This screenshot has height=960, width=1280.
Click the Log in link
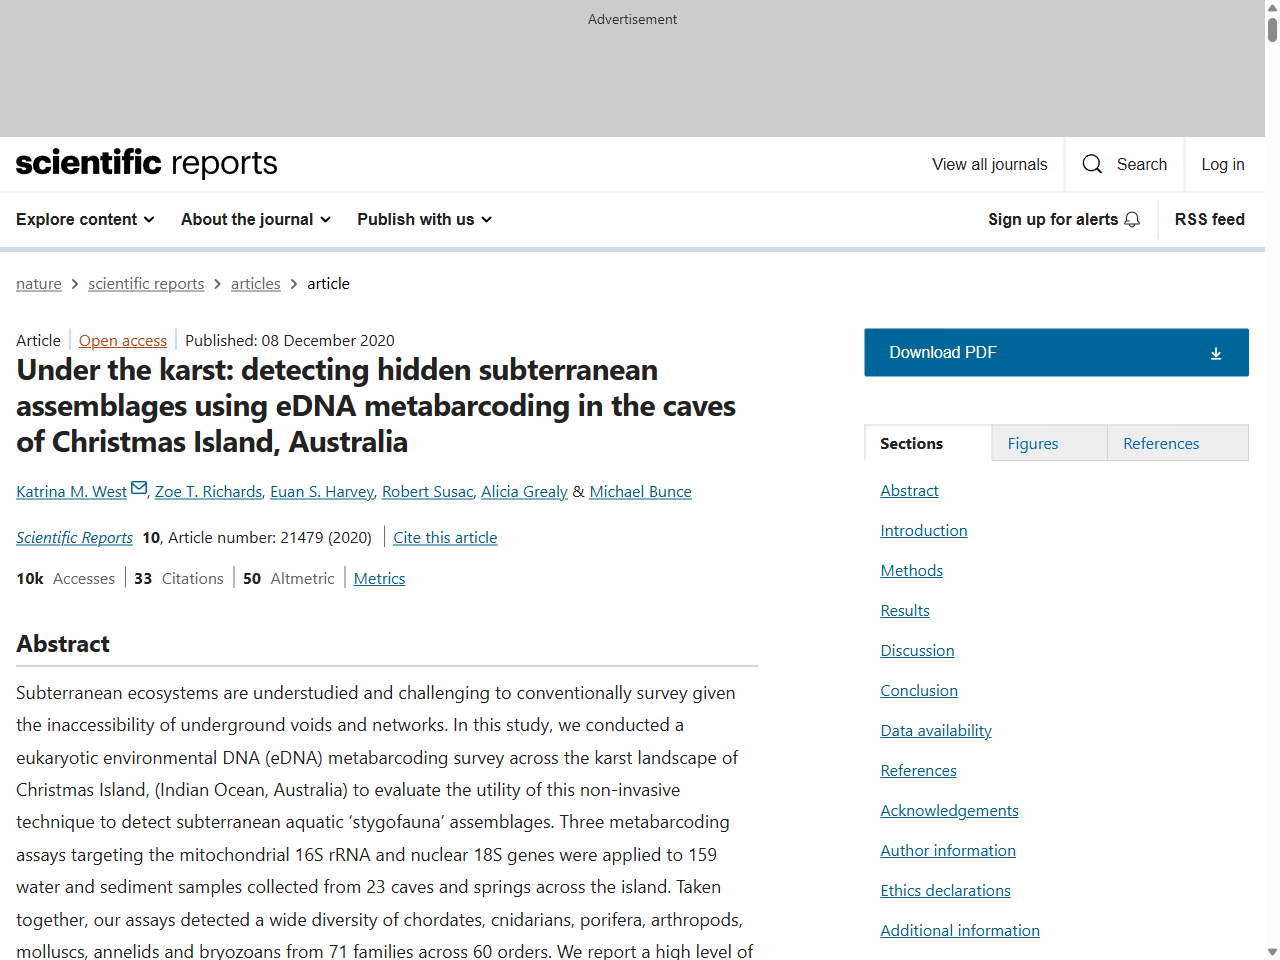tap(1223, 164)
